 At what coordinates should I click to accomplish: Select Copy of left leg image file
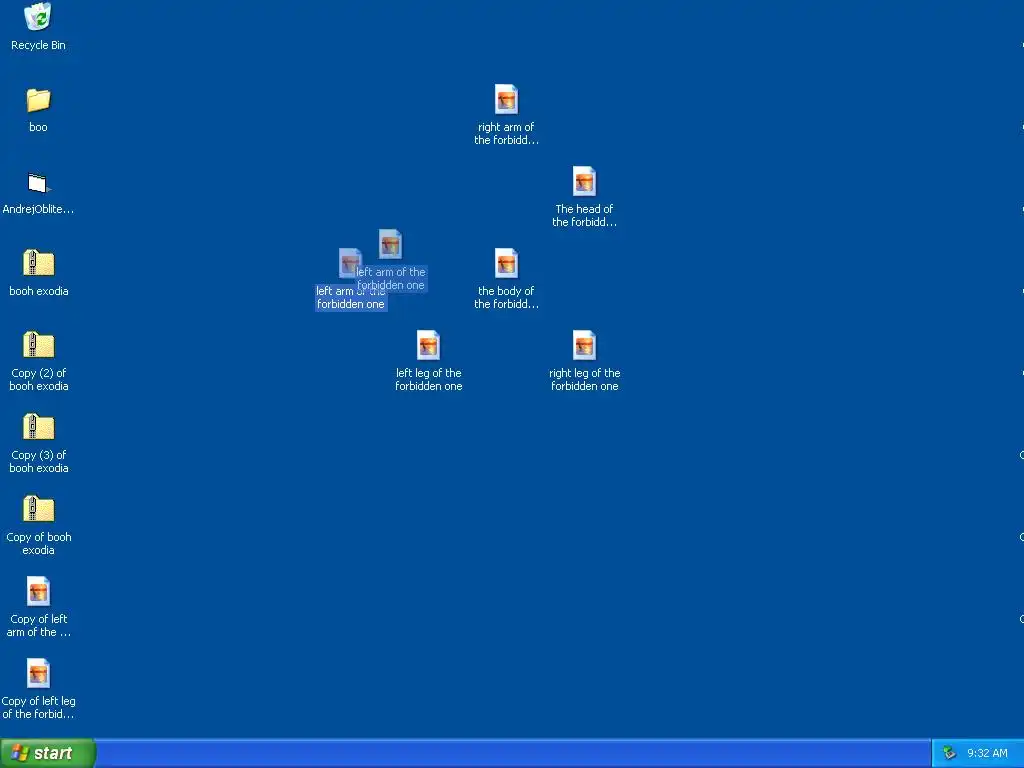coord(38,673)
